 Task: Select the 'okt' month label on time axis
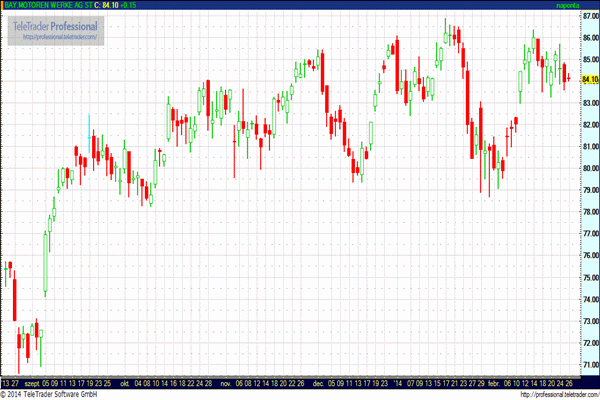click(125, 384)
